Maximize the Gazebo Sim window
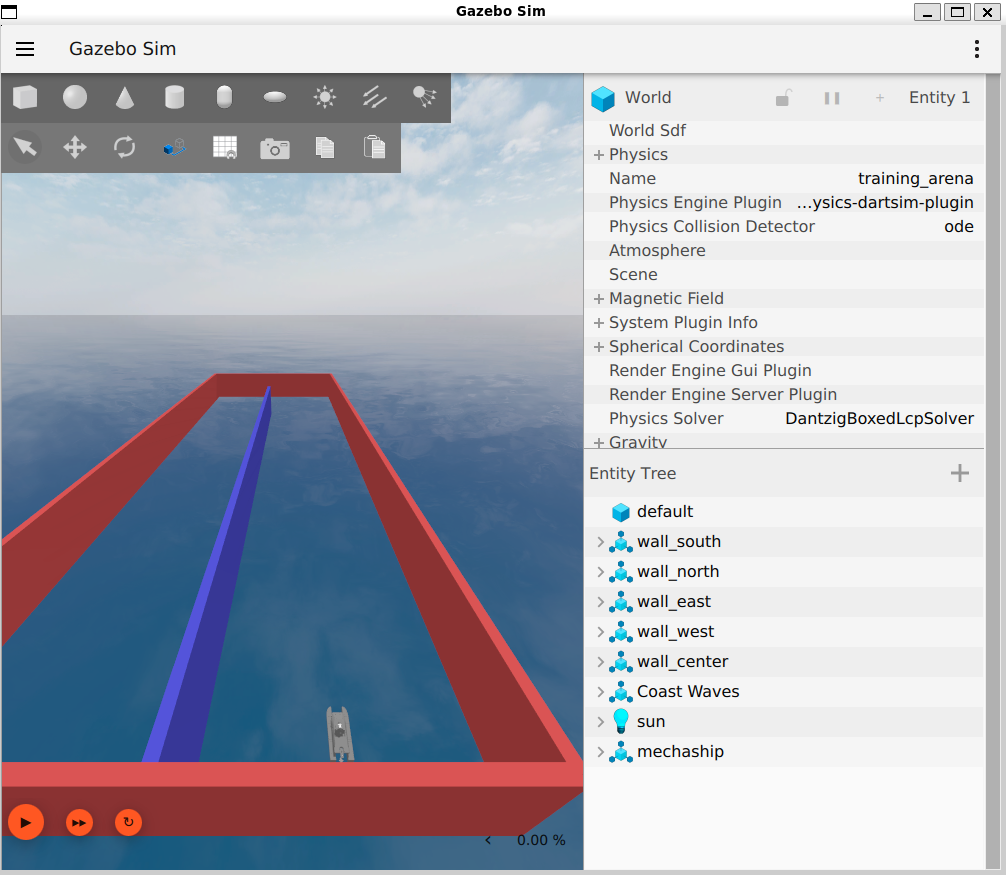 (x=957, y=12)
